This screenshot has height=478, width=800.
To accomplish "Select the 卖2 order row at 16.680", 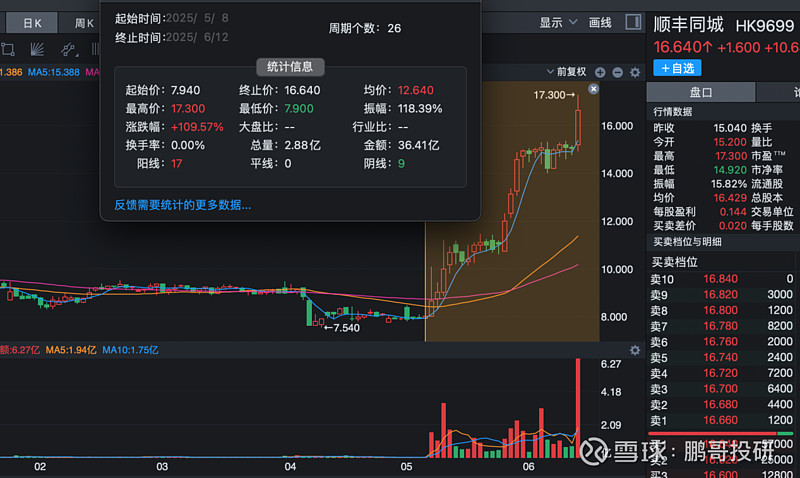I will click(722, 405).
